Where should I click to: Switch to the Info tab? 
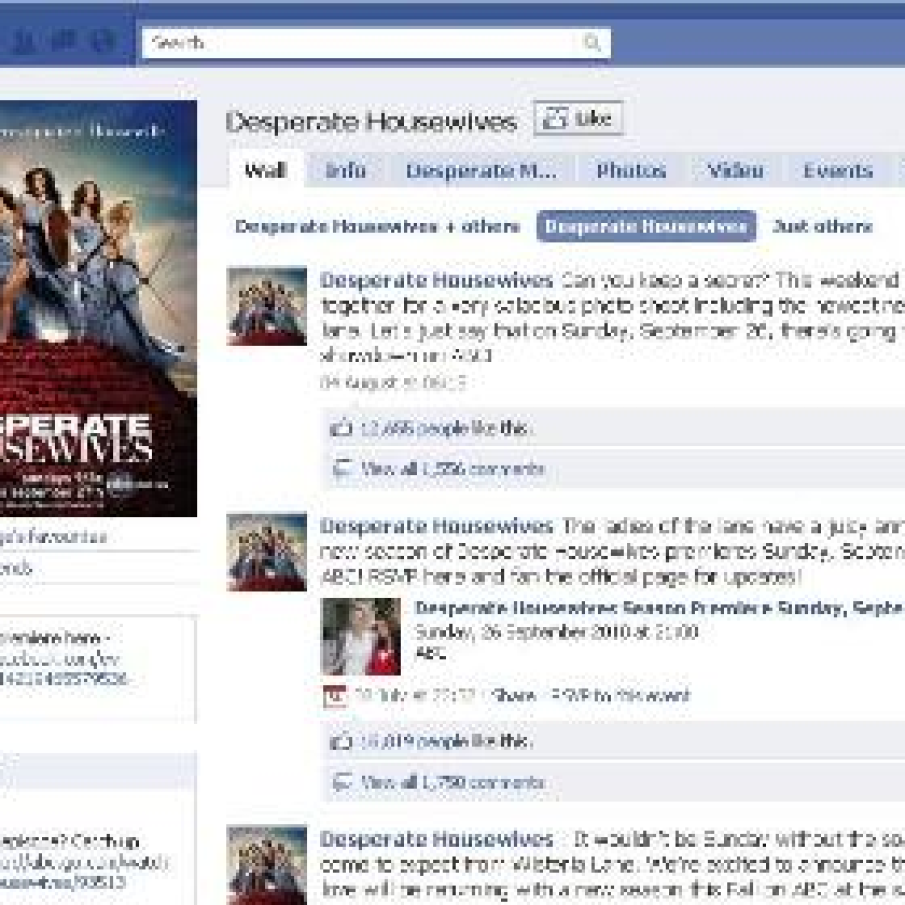pyautogui.click(x=345, y=170)
